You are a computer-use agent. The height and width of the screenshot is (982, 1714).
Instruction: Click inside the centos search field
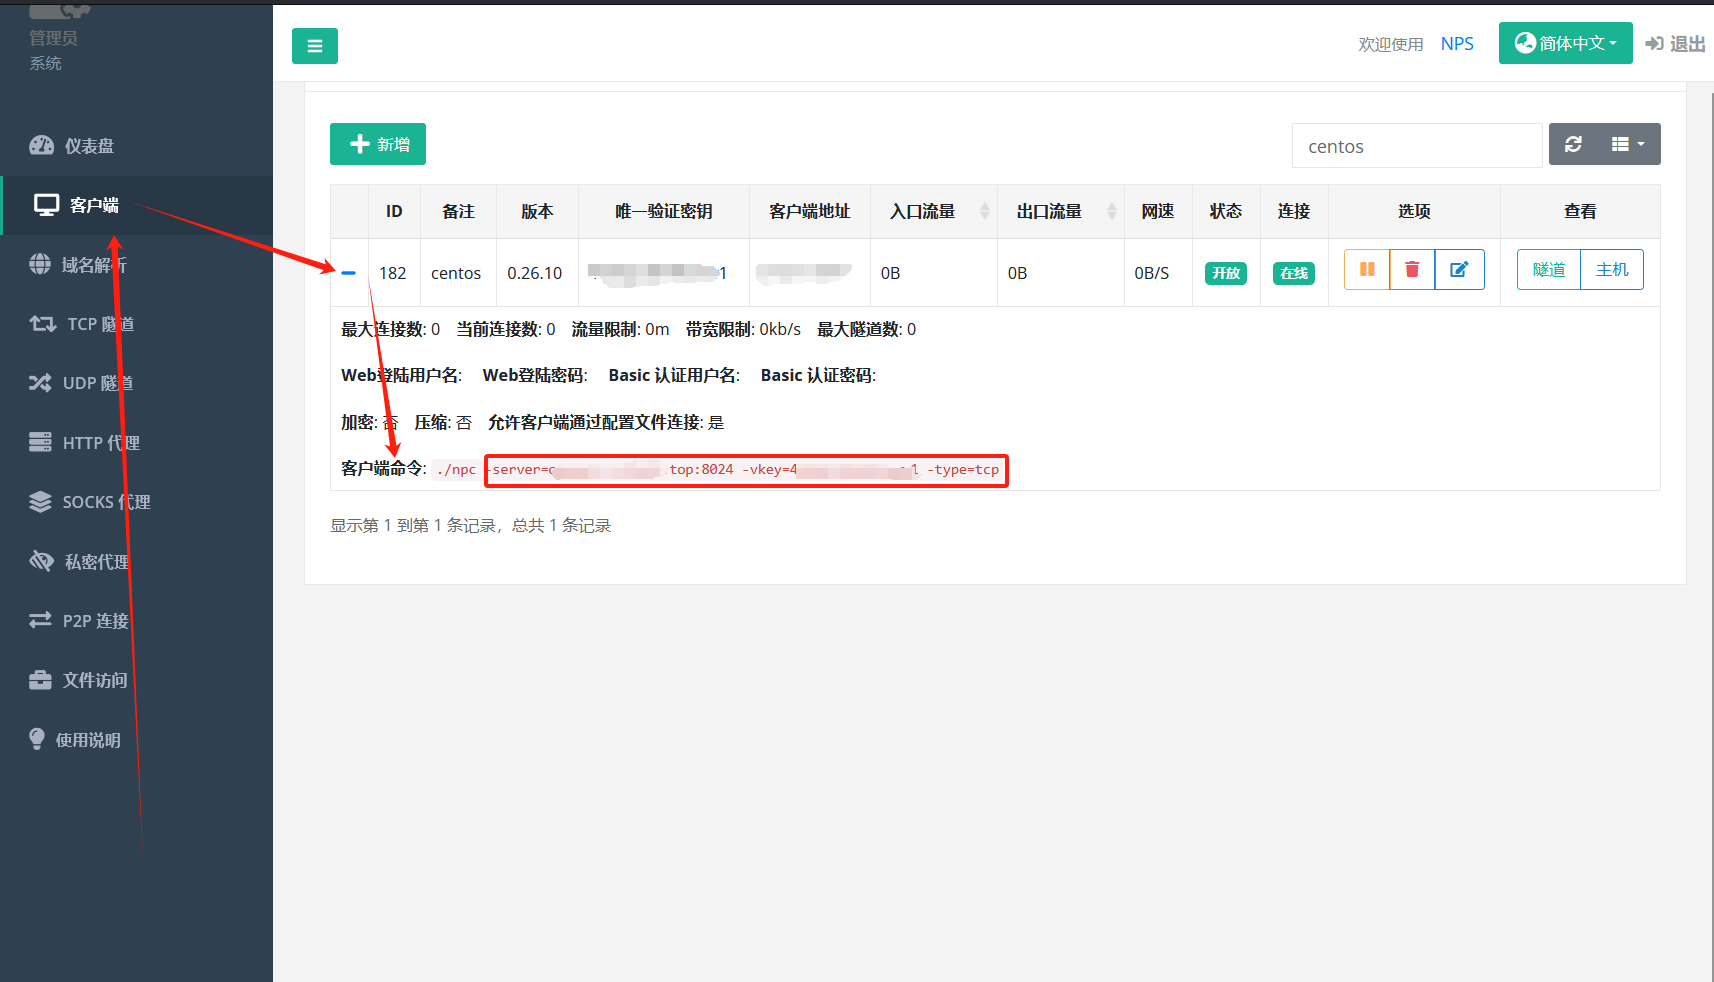pyautogui.click(x=1416, y=145)
